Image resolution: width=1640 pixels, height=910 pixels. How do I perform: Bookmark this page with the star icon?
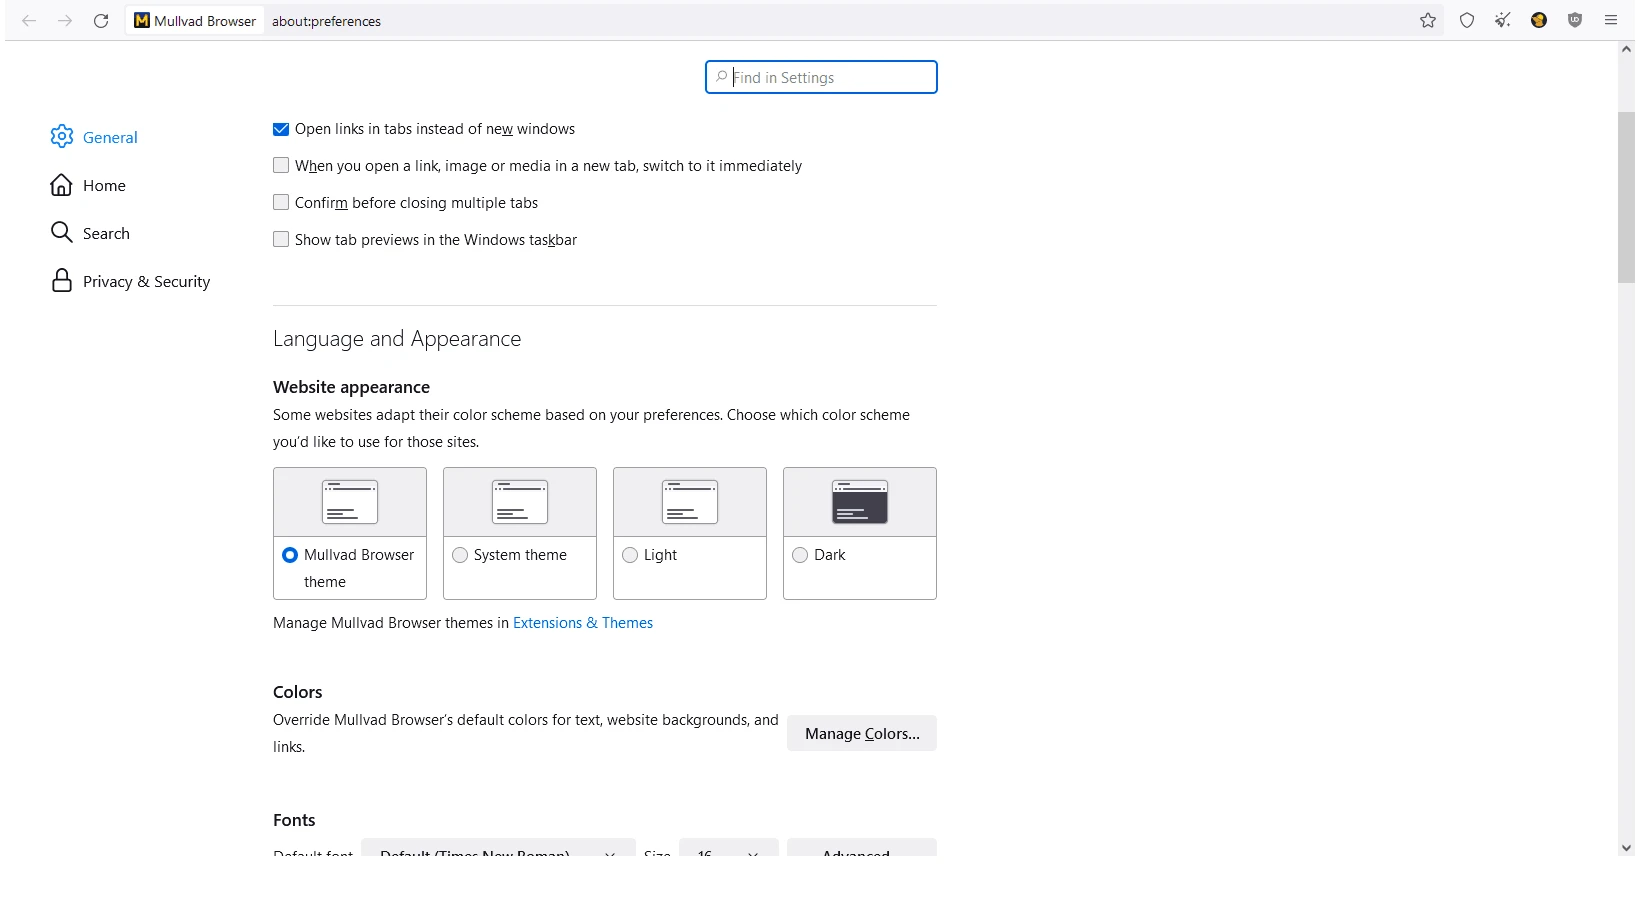[1428, 20]
